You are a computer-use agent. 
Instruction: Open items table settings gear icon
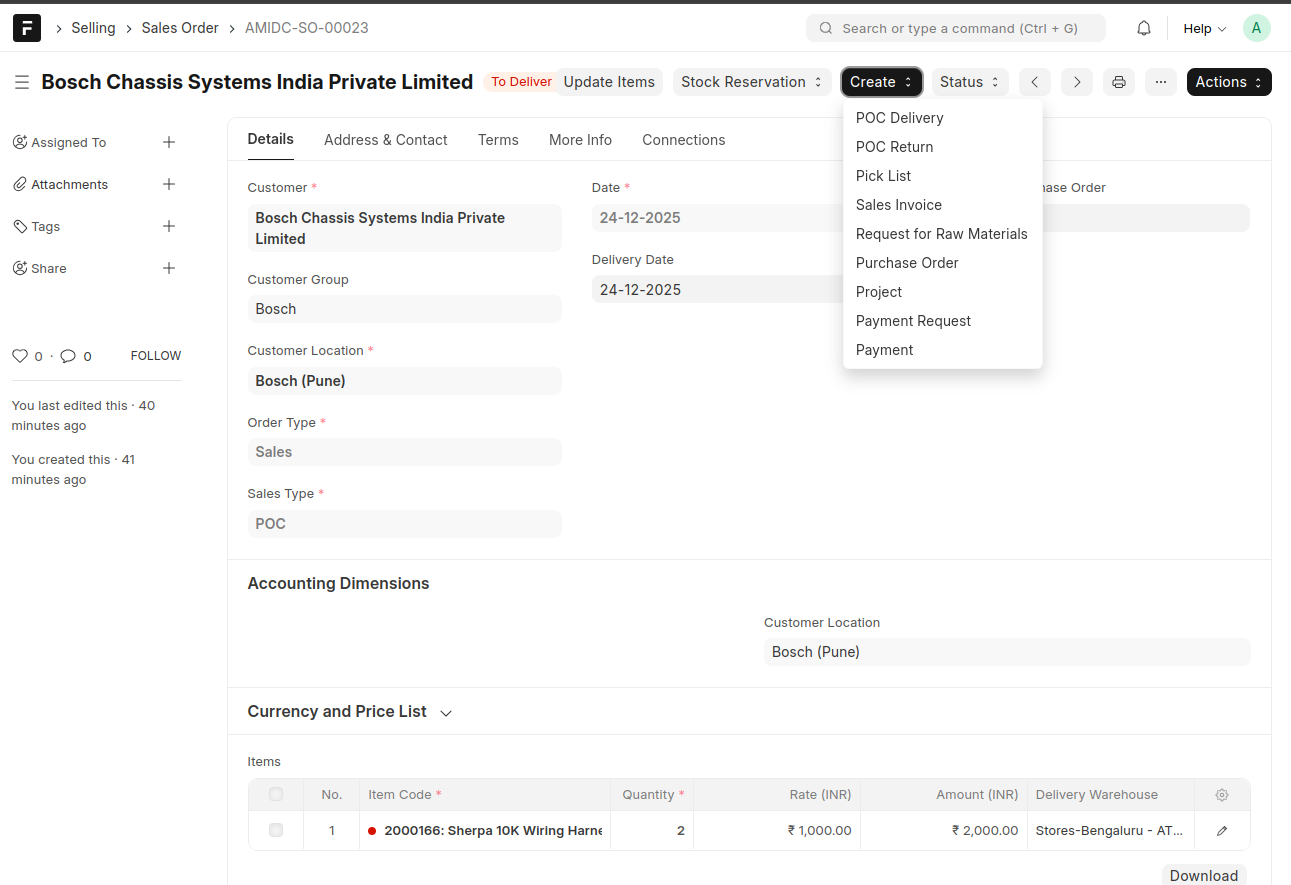pos(1221,795)
